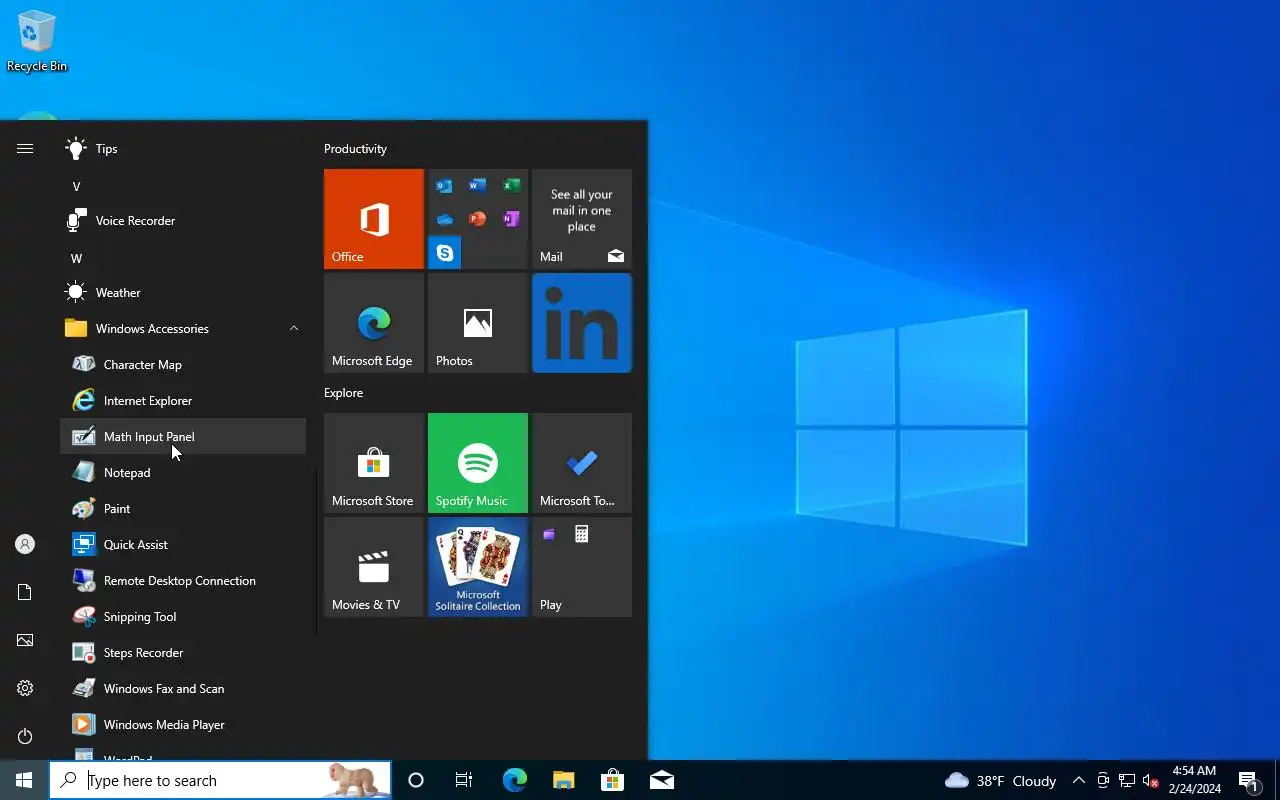Click the app list scrollbar thumb
1280x800 pixels.
[316, 552]
